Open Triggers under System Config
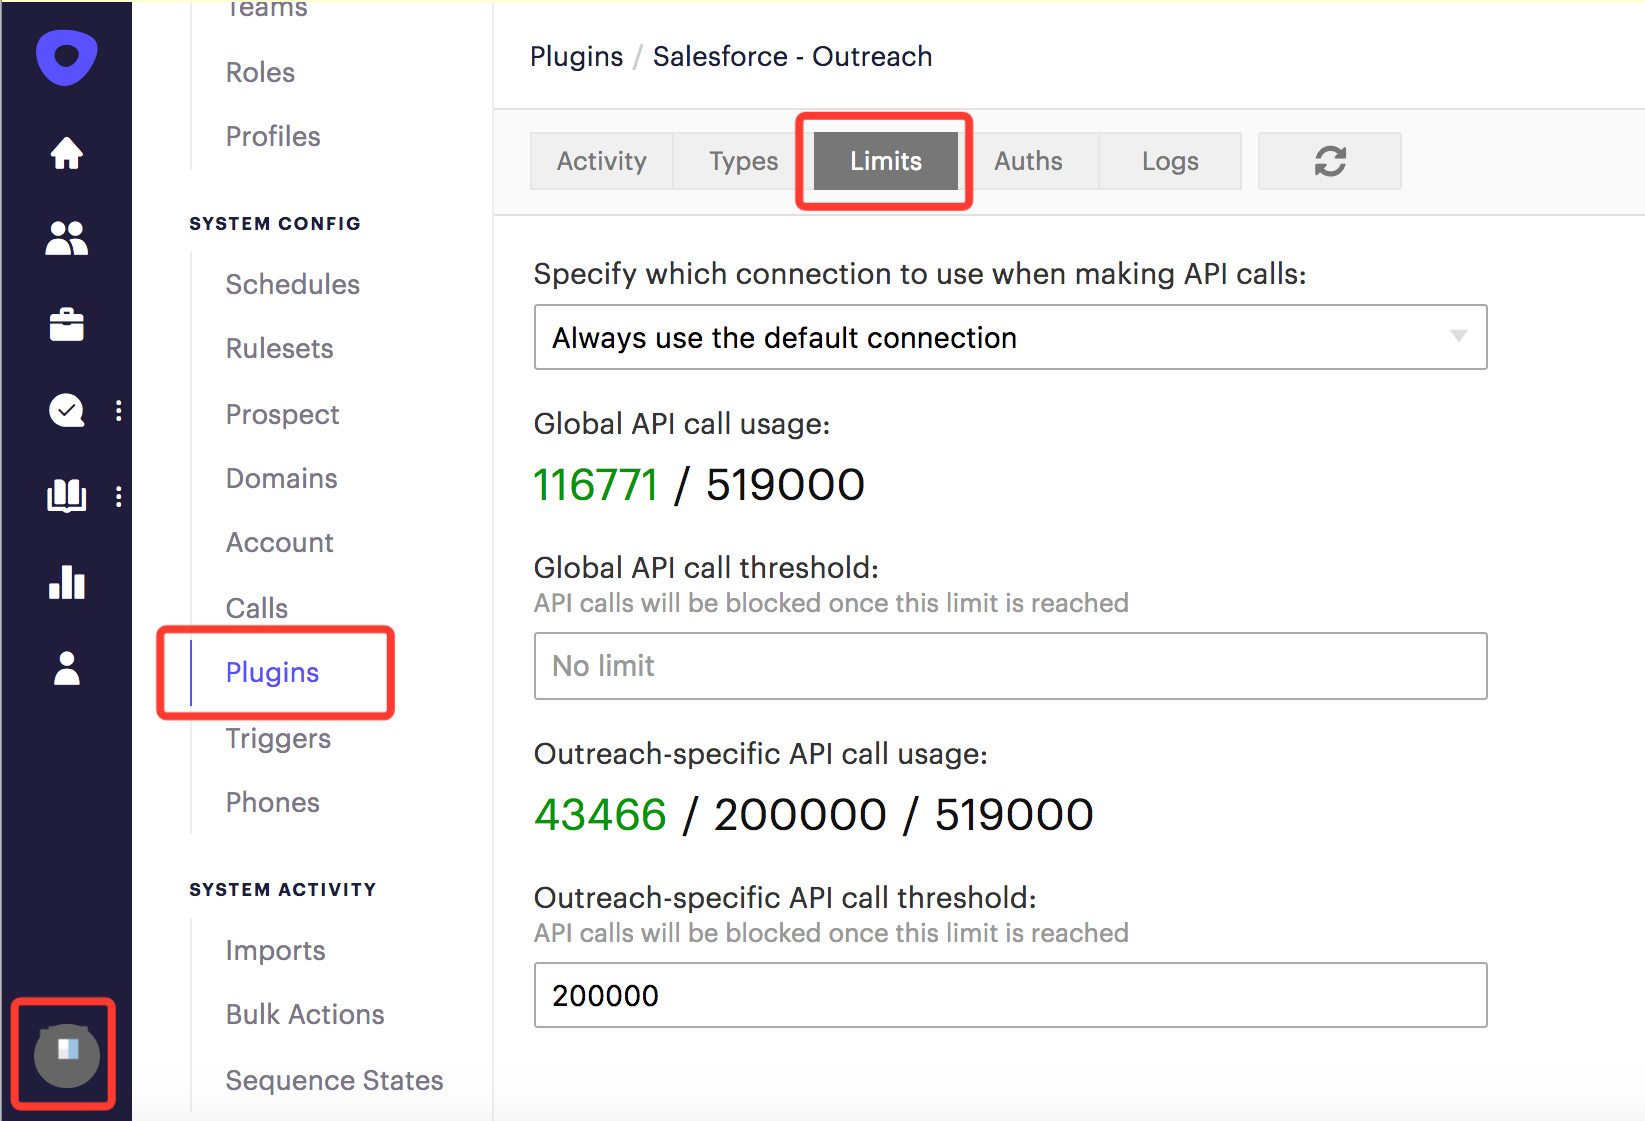 [x=278, y=738]
